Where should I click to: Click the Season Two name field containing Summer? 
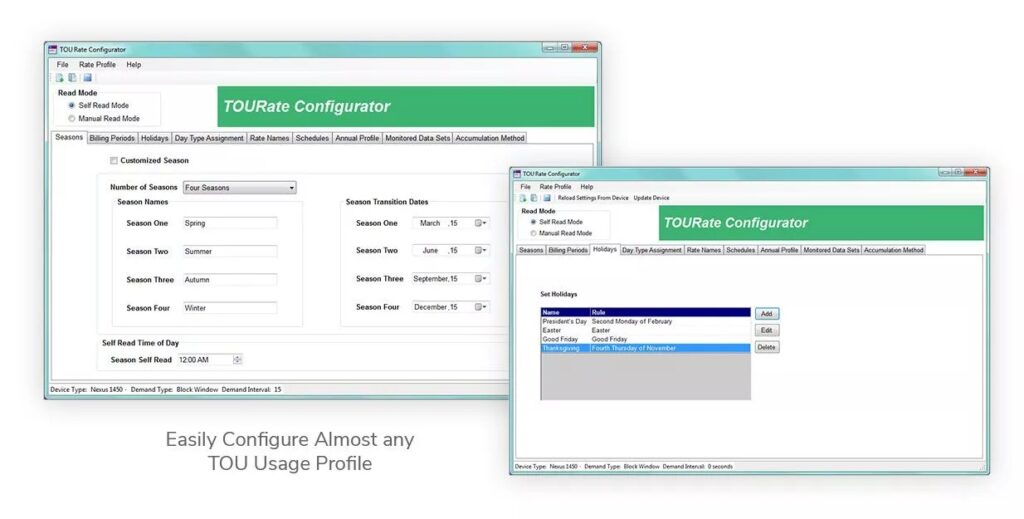click(x=230, y=251)
